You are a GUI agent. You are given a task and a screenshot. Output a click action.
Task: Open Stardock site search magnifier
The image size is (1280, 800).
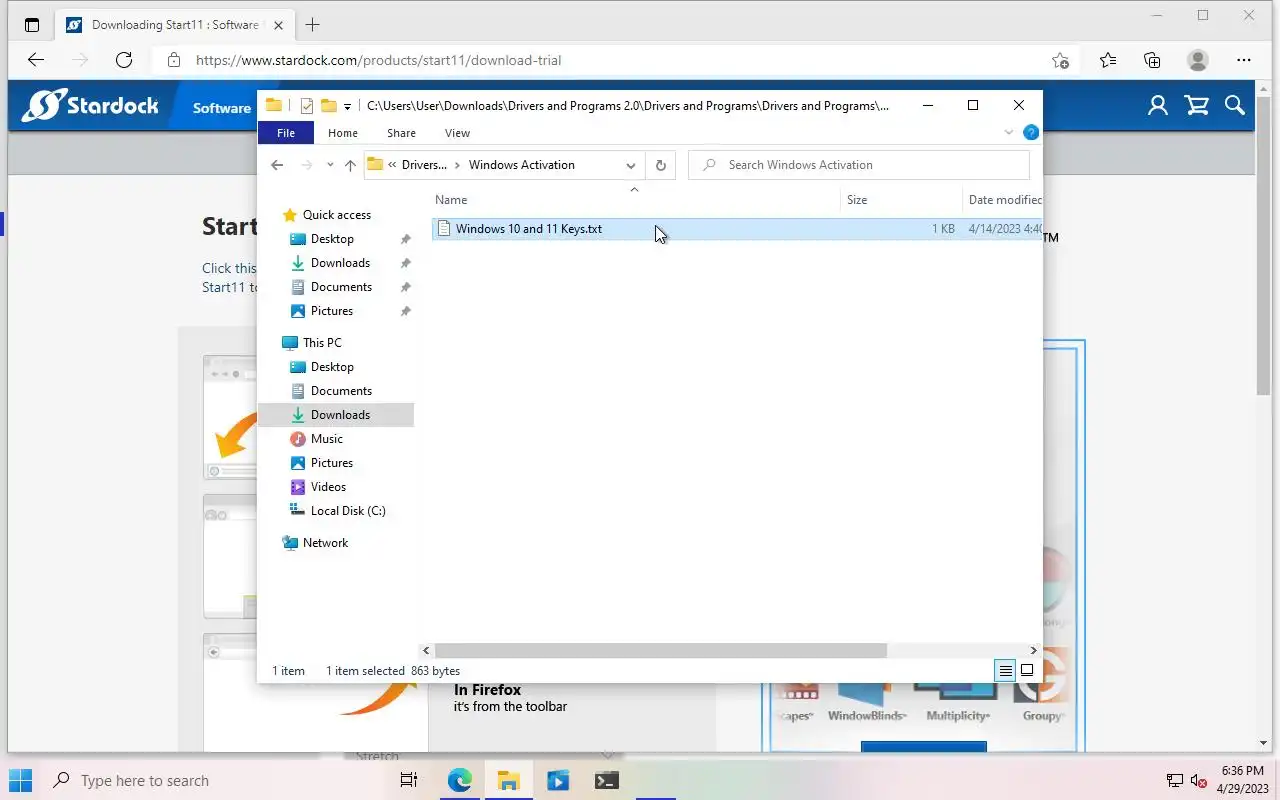click(1234, 106)
